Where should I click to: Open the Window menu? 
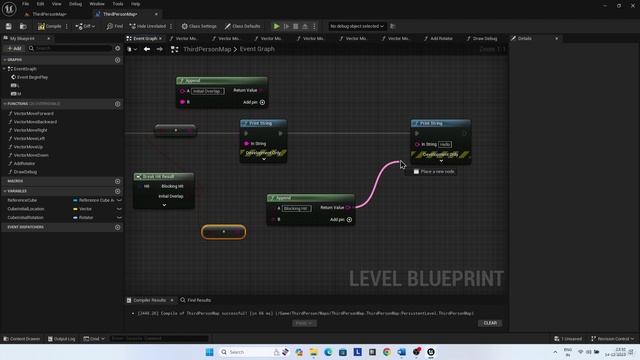(97, 4)
